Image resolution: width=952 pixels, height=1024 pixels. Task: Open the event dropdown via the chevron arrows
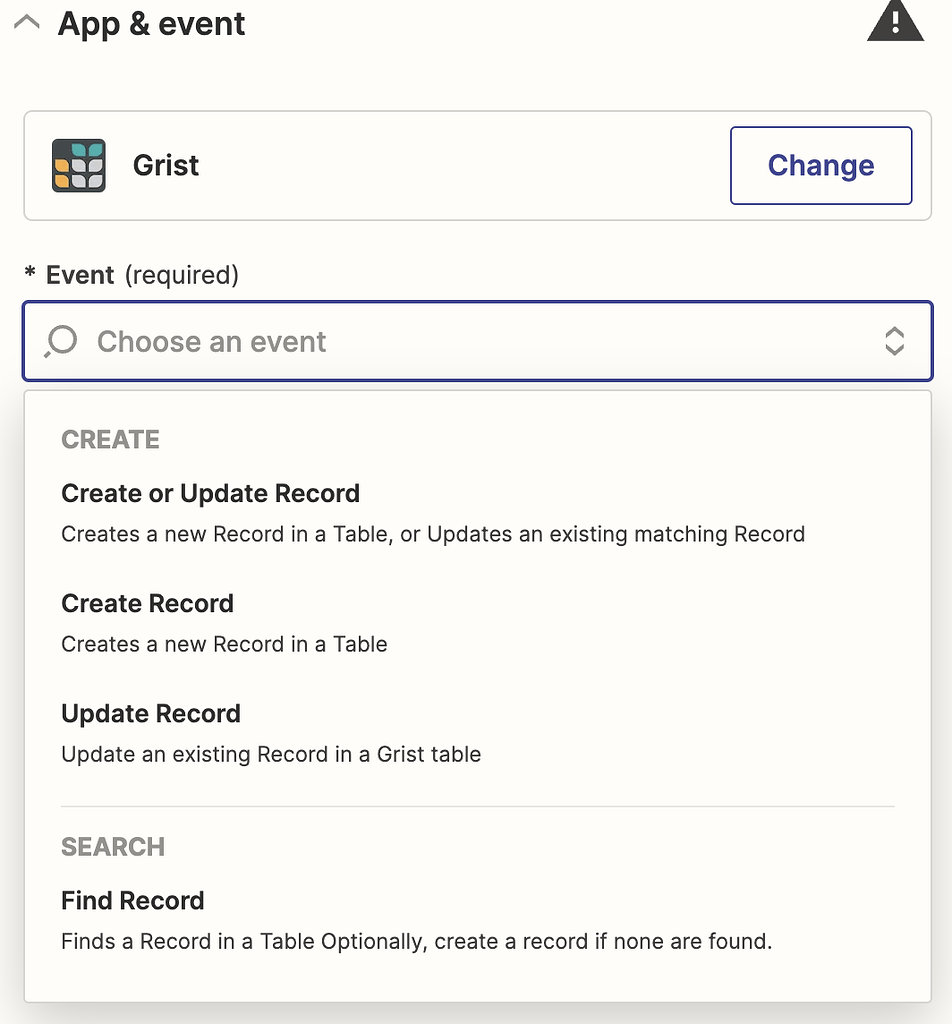pos(895,341)
